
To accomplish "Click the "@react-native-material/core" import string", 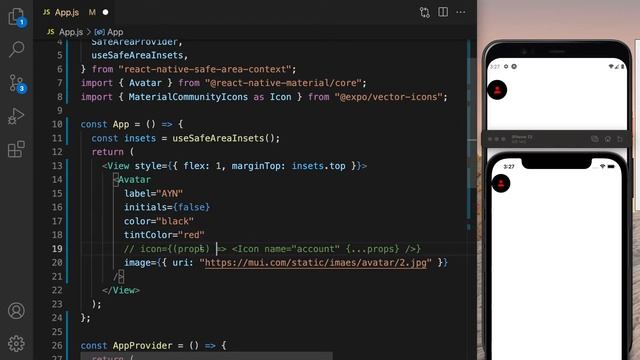I will 283,83.
